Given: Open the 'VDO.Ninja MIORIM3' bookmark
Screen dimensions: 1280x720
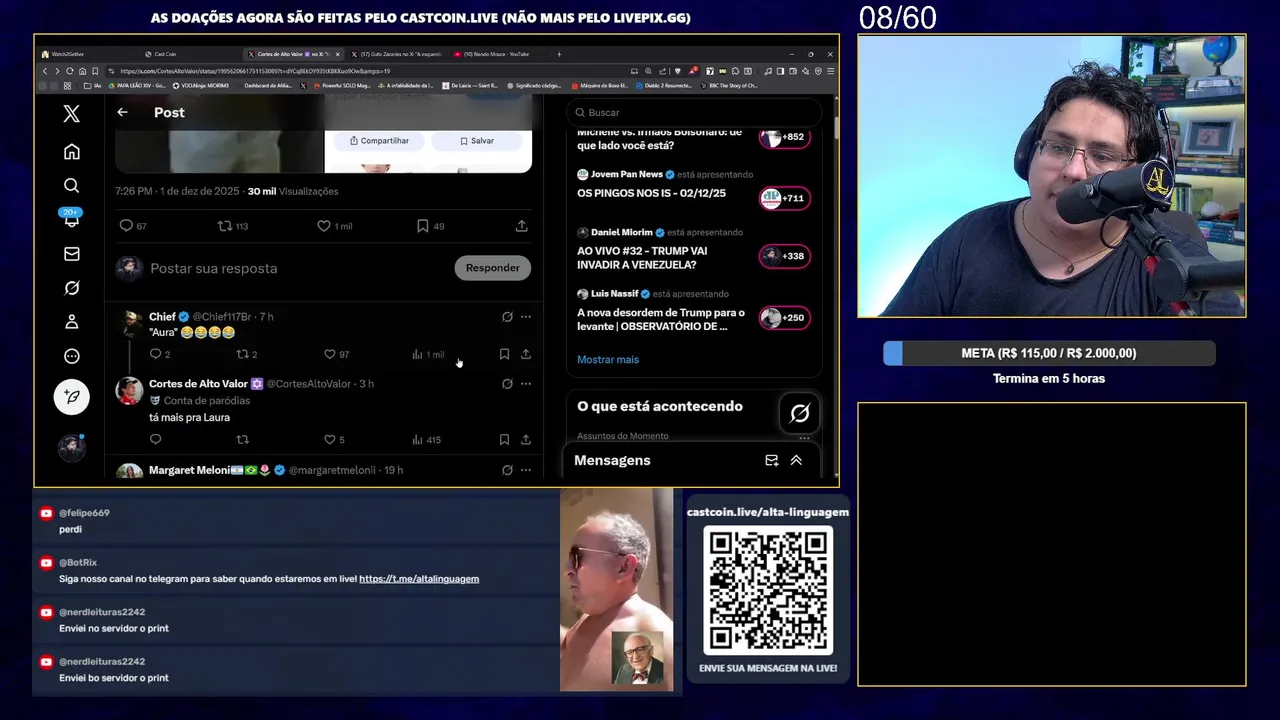Looking at the screenshot, I should [x=201, y=86].
